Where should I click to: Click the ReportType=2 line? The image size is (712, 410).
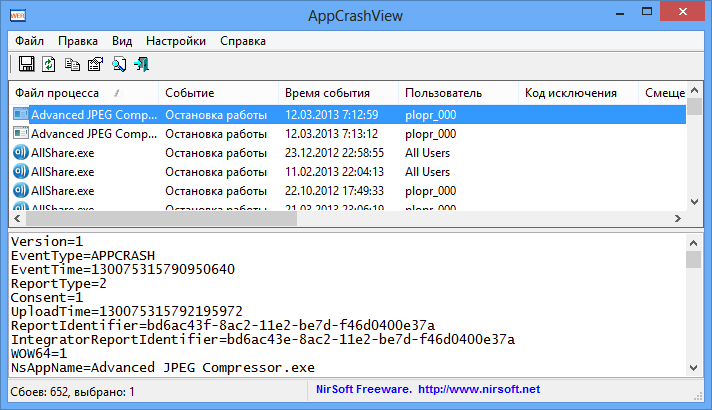(59, 284)
